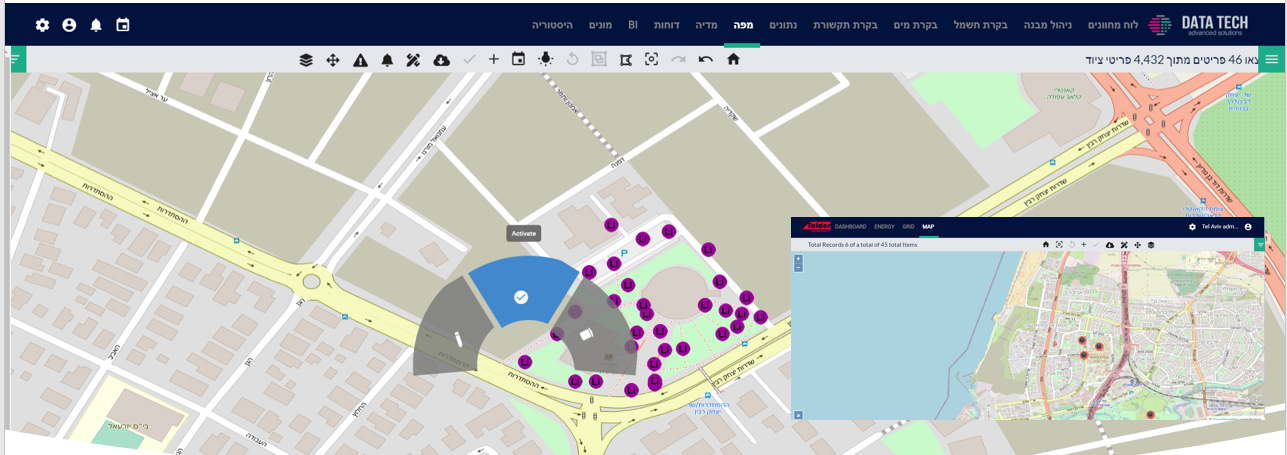Viewport: 1287px width, 455px height.
Task: Select the four-arrow move tool in main toolbar
Action: pyautogui.click(x=333, y=60)
